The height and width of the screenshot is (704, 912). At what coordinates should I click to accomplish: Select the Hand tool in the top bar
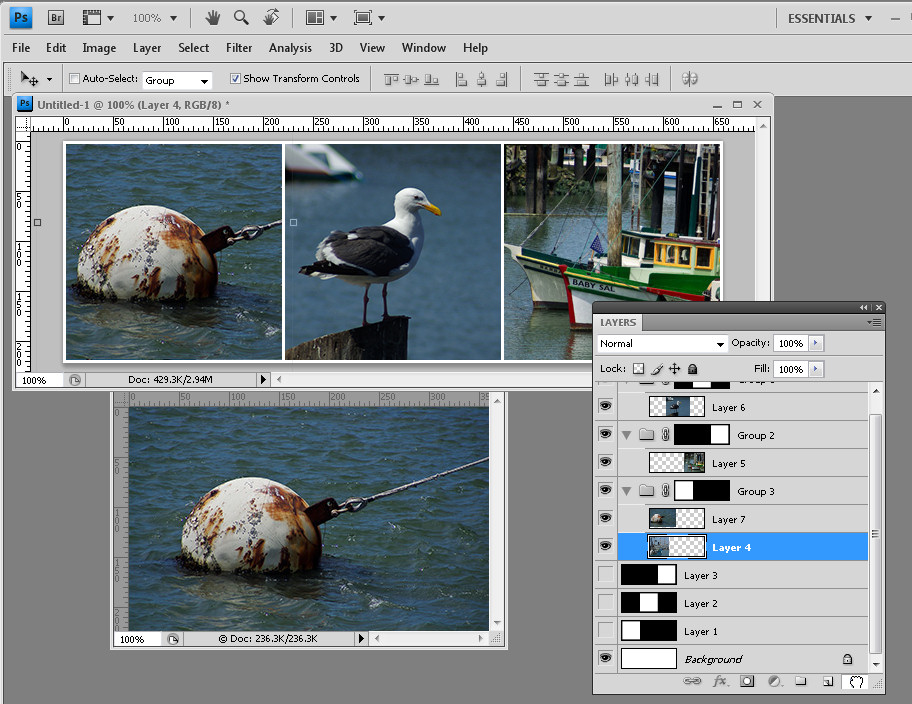(213, 18)
